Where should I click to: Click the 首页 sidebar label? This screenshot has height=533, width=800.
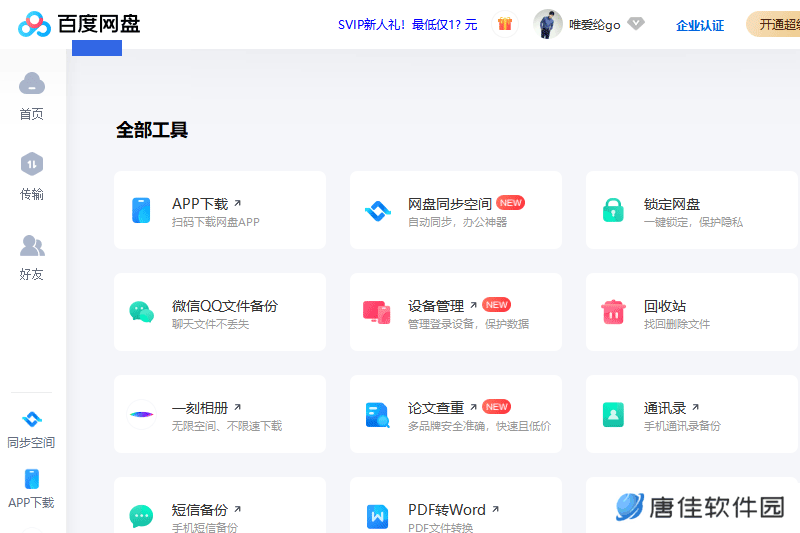[x=32, y=114]
